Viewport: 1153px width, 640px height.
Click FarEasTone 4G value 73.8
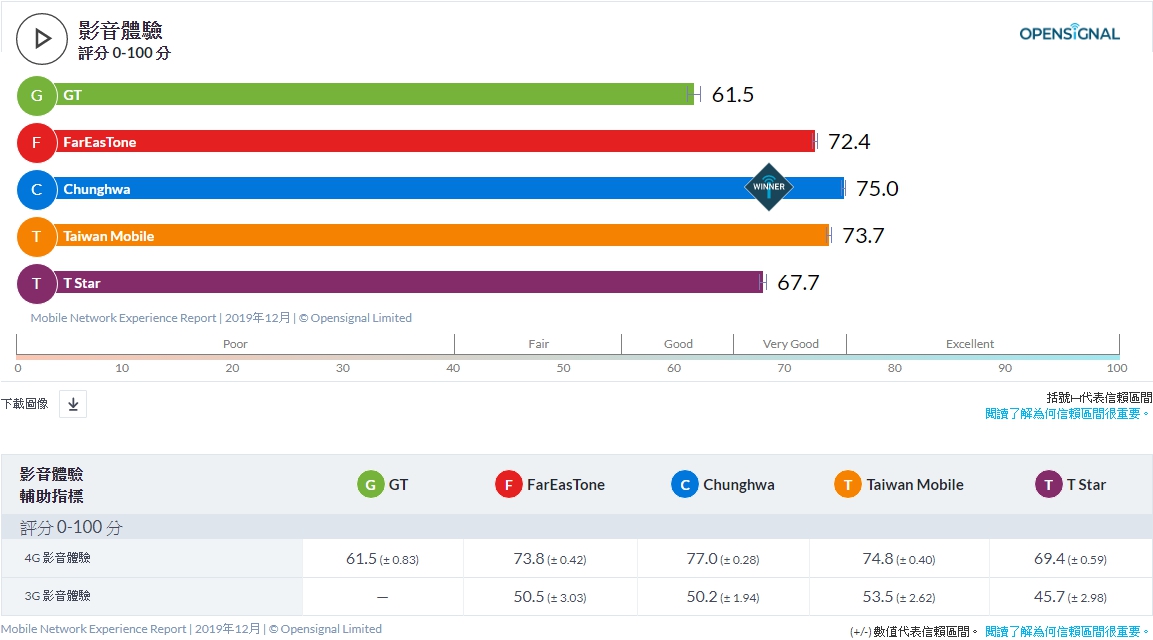(550, 559)
